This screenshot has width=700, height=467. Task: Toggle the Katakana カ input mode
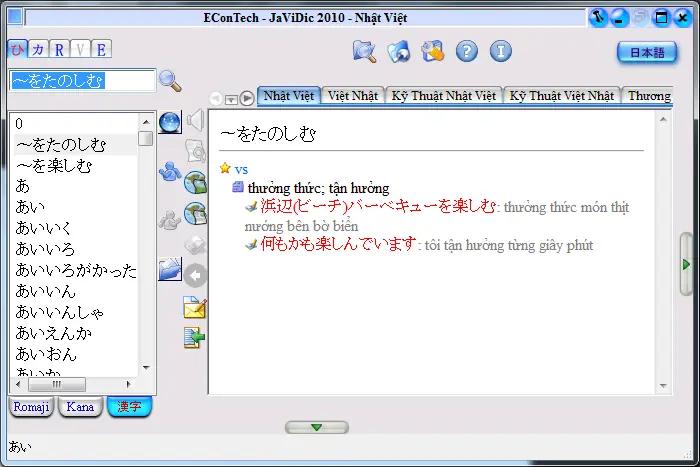pyautogui.click(x=38, y=49)
